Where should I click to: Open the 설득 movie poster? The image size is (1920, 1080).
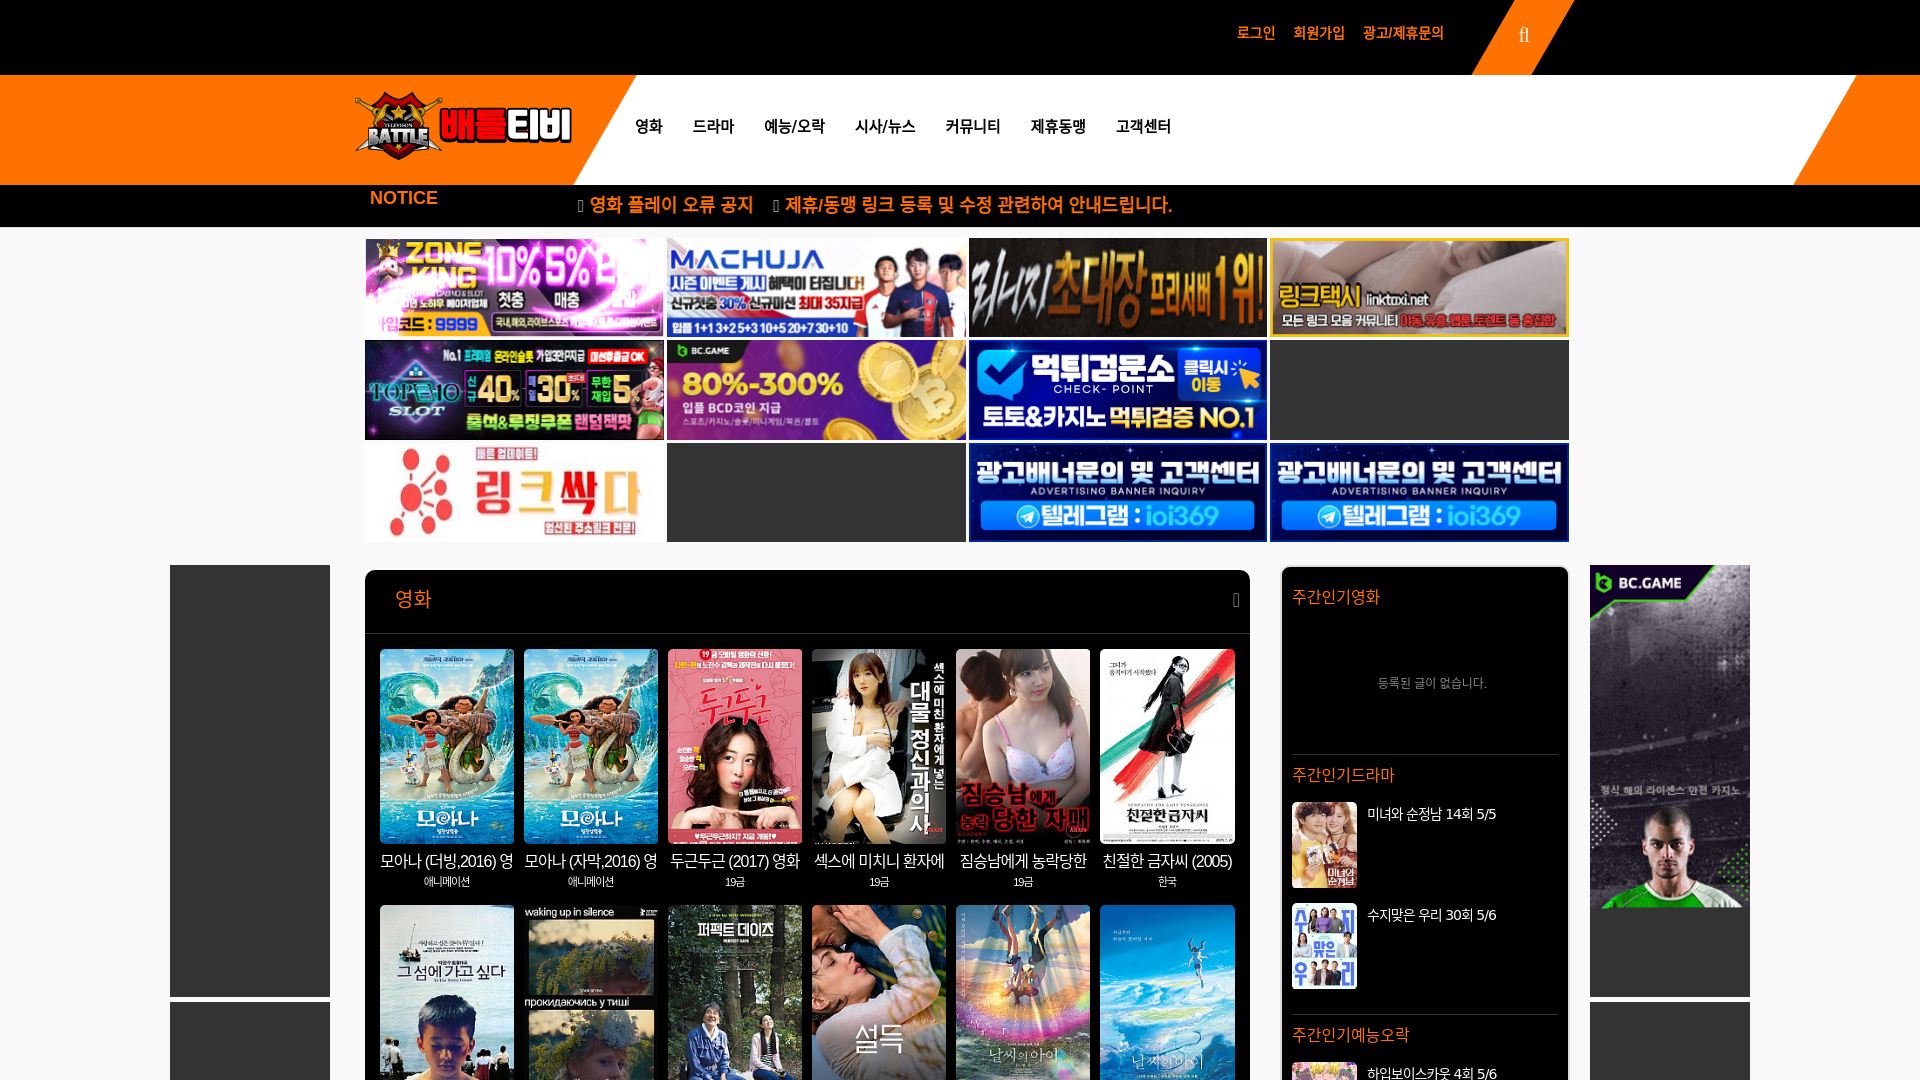(879, 992)
